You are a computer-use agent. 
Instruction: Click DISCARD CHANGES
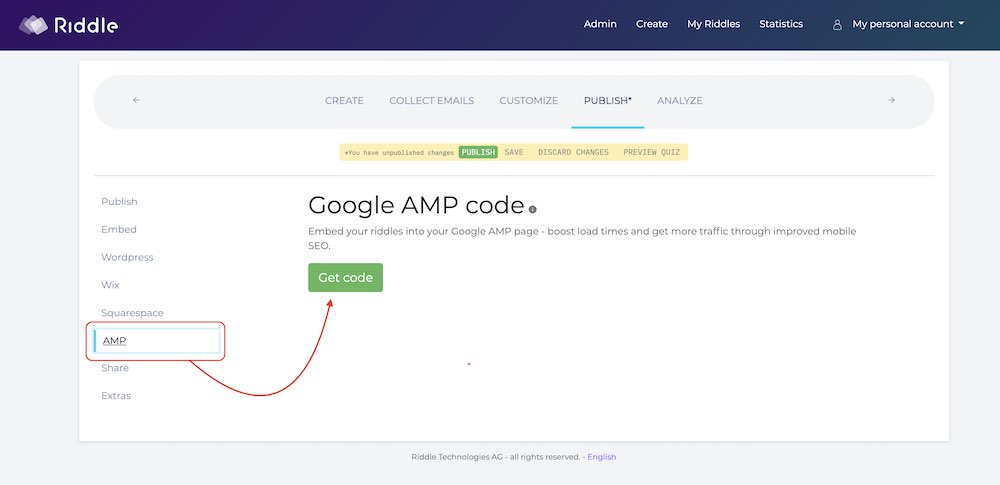573,153
